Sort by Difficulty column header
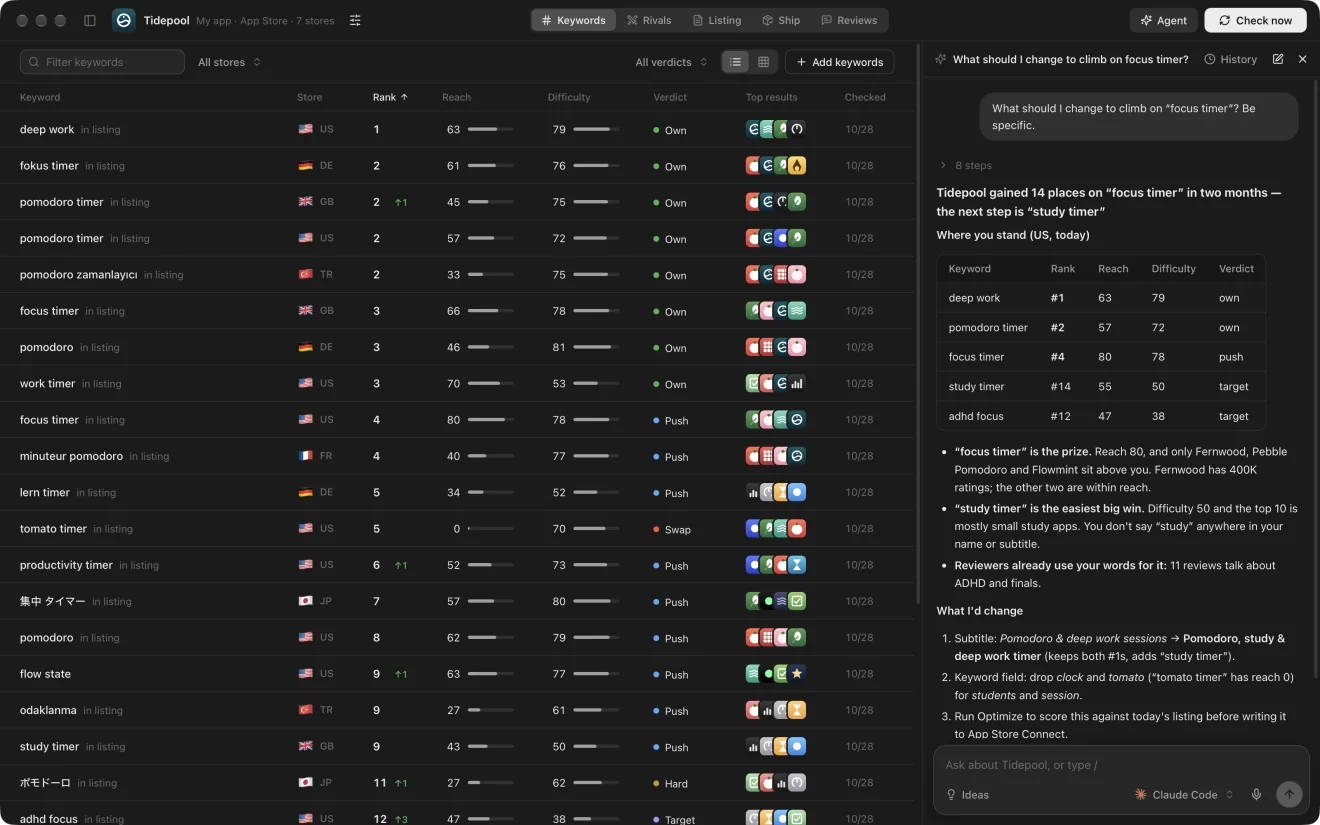 pos(569,97)
